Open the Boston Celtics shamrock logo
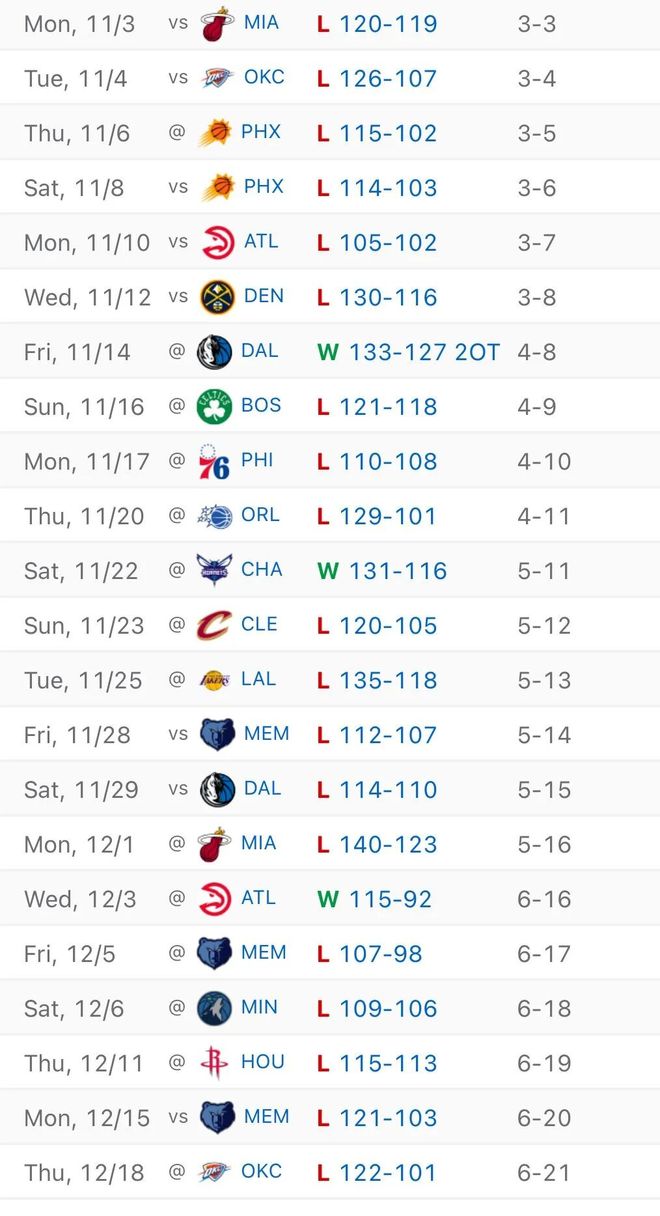Viewport: 660px width, 1216px height. pyautogui.click(x=214, y=407)
